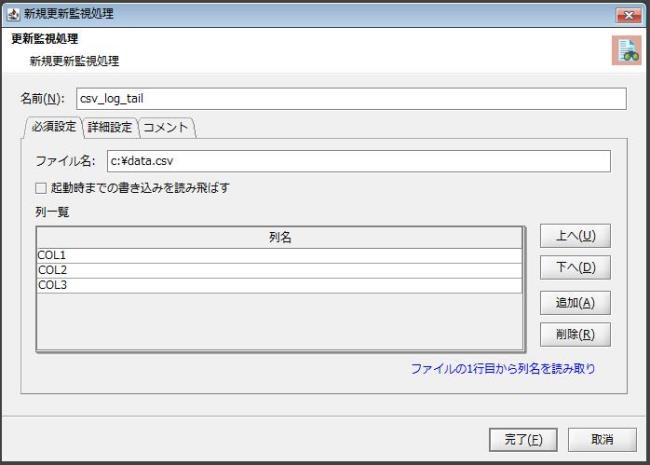The width and height of the screenshot is (650, 465).
Task: Cancel the dialog with the 取消 button
Action: [602, 439]
